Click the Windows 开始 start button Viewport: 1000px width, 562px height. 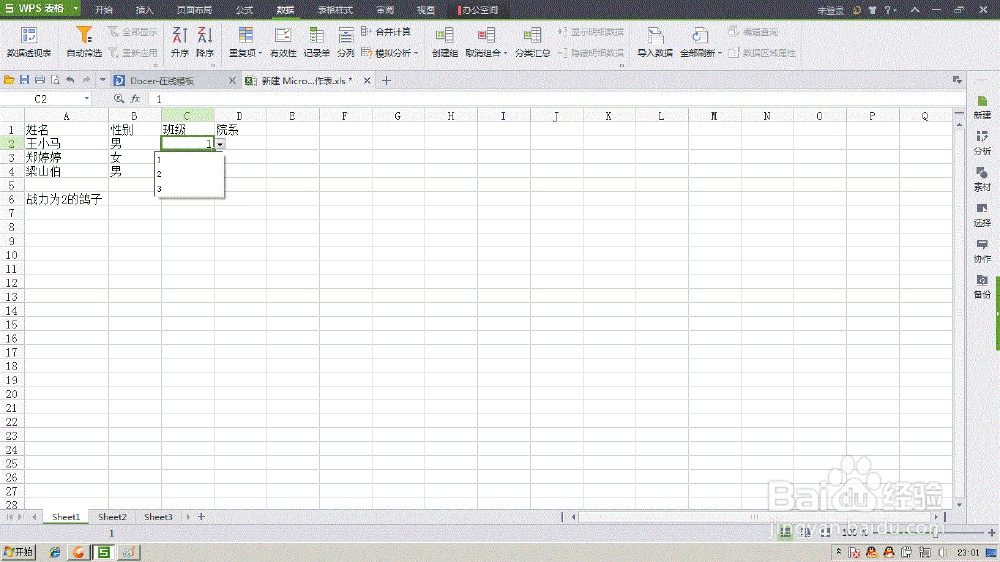tap(18, 552)
